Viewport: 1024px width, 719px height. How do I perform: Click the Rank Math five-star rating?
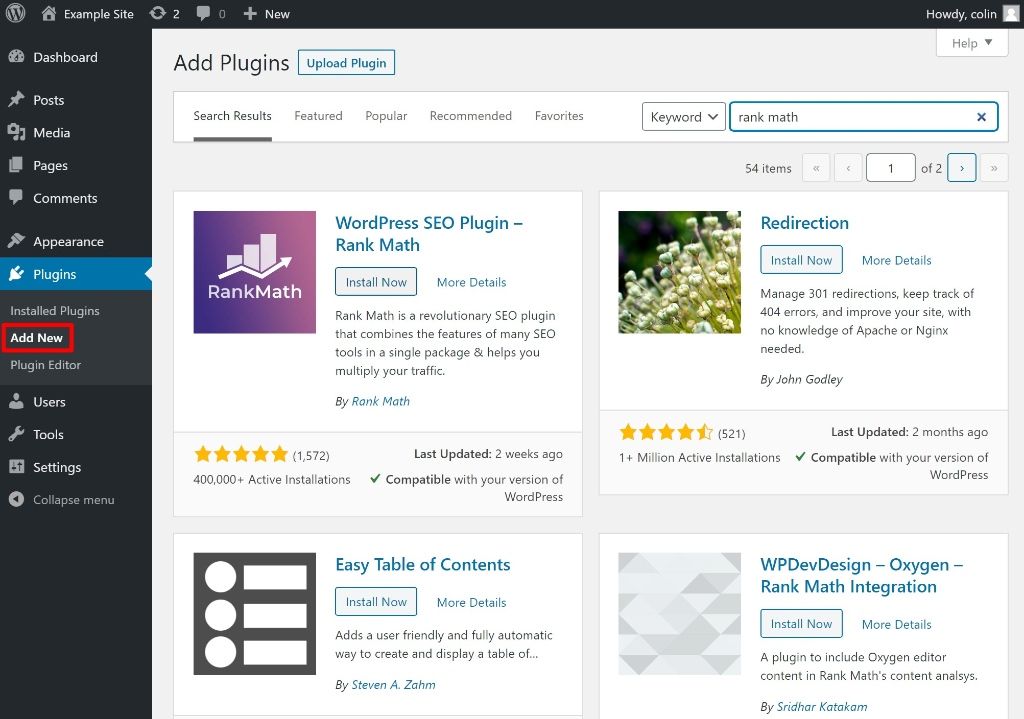(241, 454)
